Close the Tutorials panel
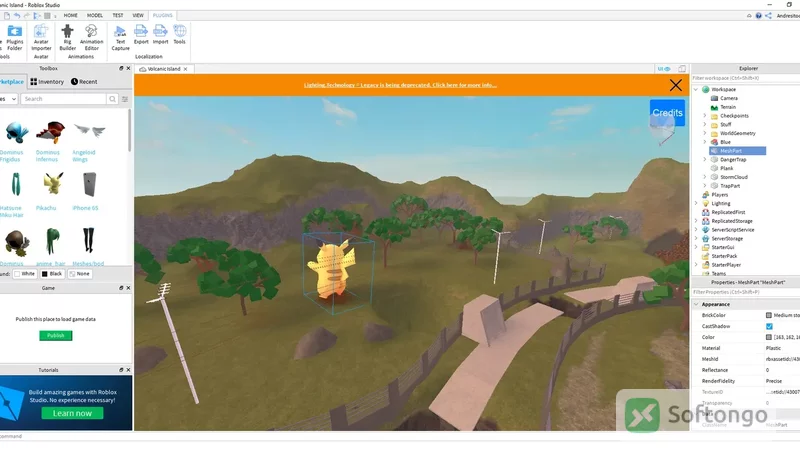Screen dimensions: 800x456 click(x=128, y=370)
